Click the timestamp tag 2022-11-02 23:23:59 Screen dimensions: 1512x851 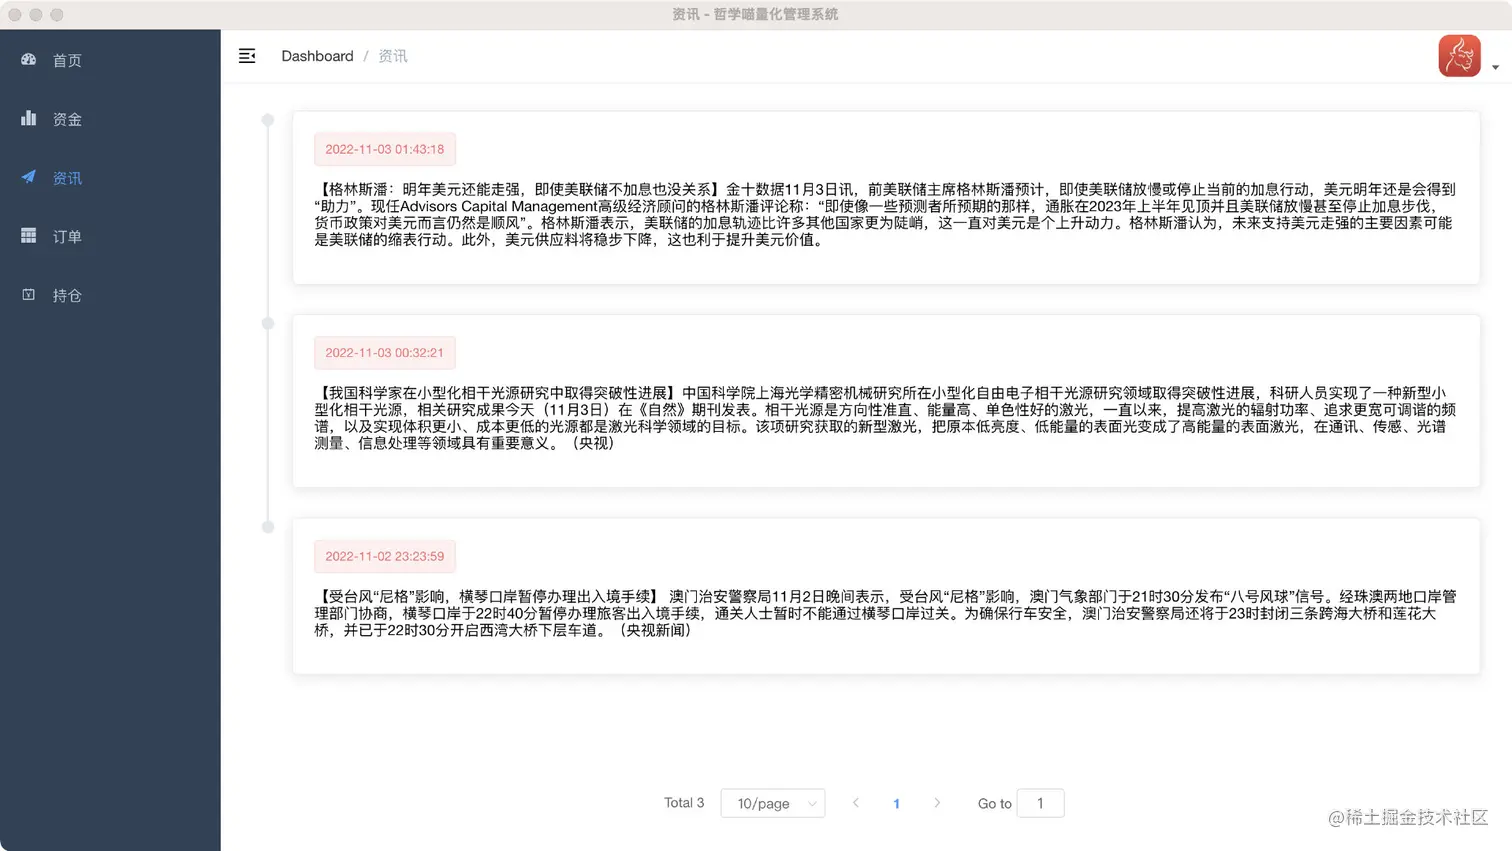tap(385, 556)
